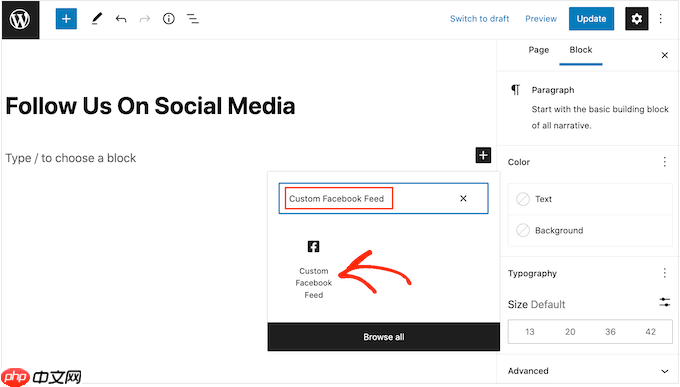The height and width of the screenshot is (387, 680).
Task: Close the settings sidebar panel
Action: pos(664,55)
